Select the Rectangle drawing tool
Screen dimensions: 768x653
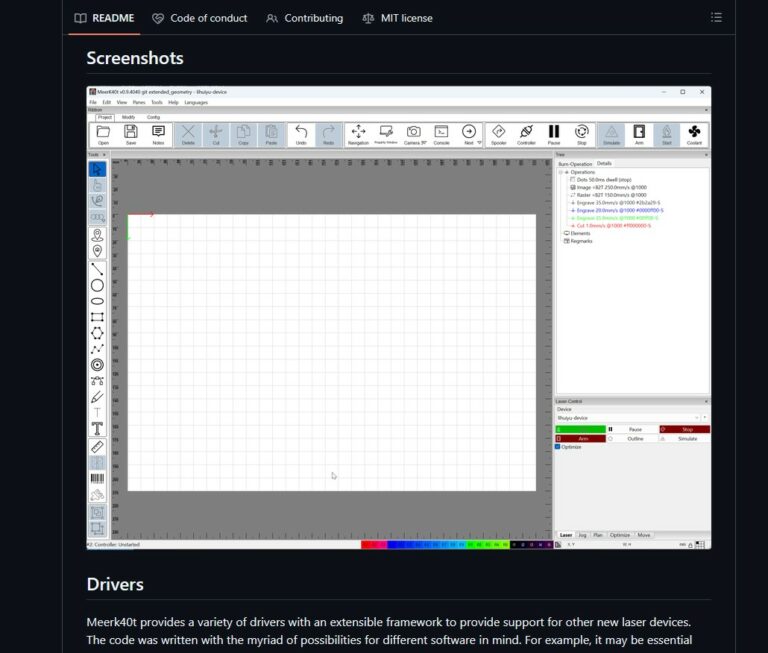coord(97,317)
